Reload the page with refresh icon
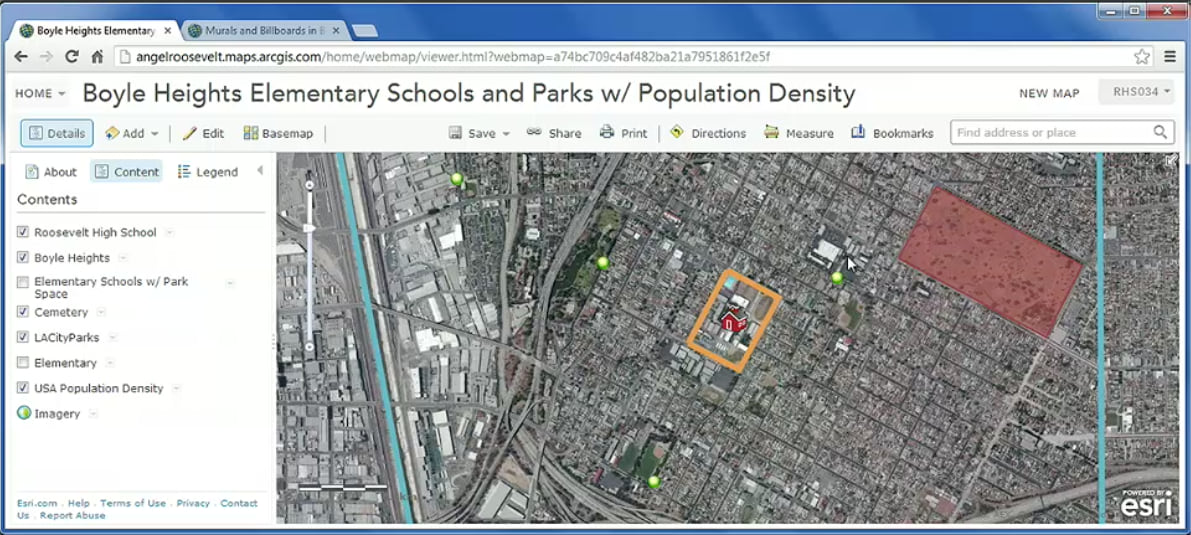The width and height of the screenshot is (1191, 535). pos(71,56)
